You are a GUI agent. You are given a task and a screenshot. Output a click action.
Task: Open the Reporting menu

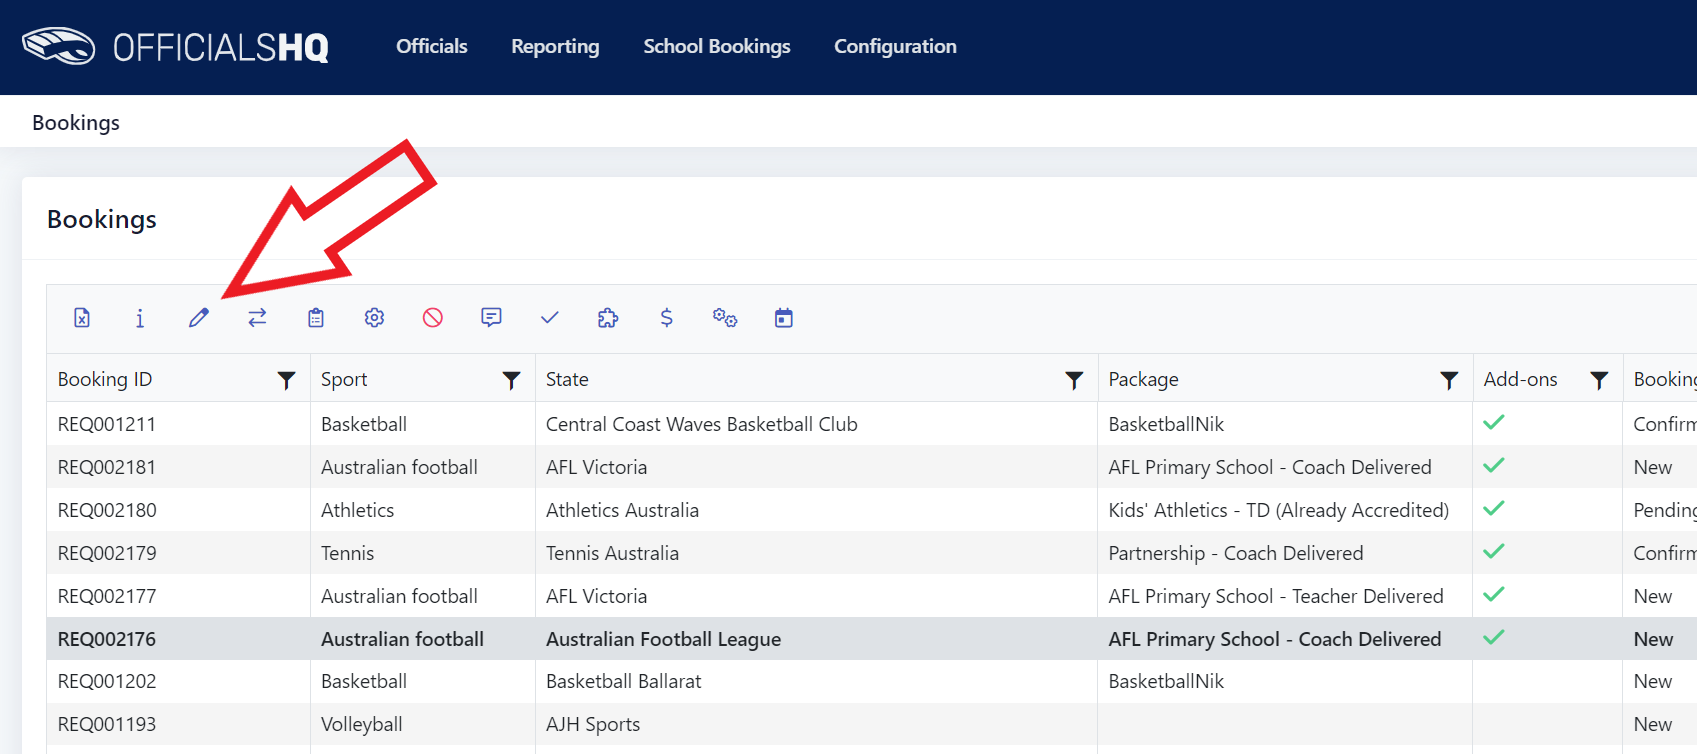(x=555, y=46)
